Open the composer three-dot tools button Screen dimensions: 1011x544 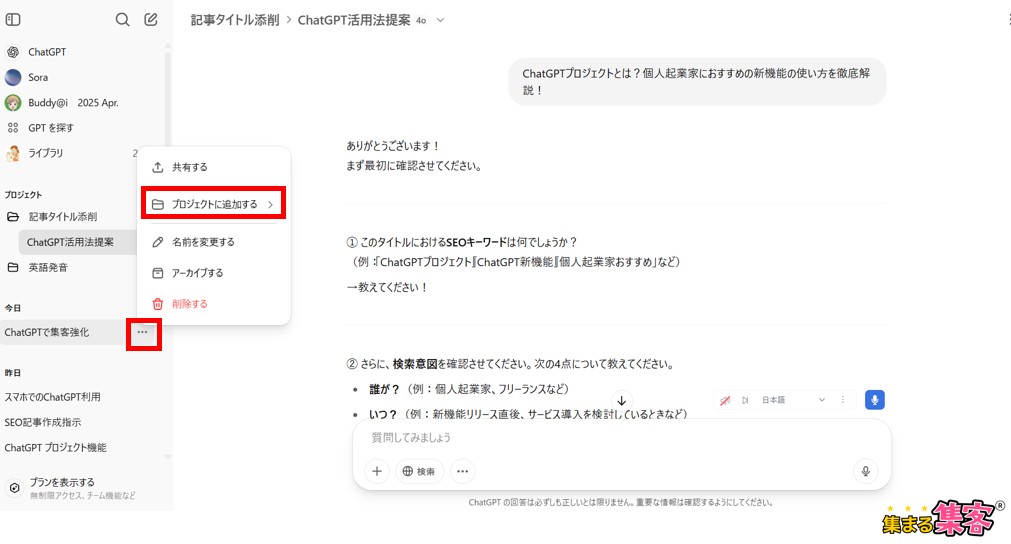[x=462, y=471]
